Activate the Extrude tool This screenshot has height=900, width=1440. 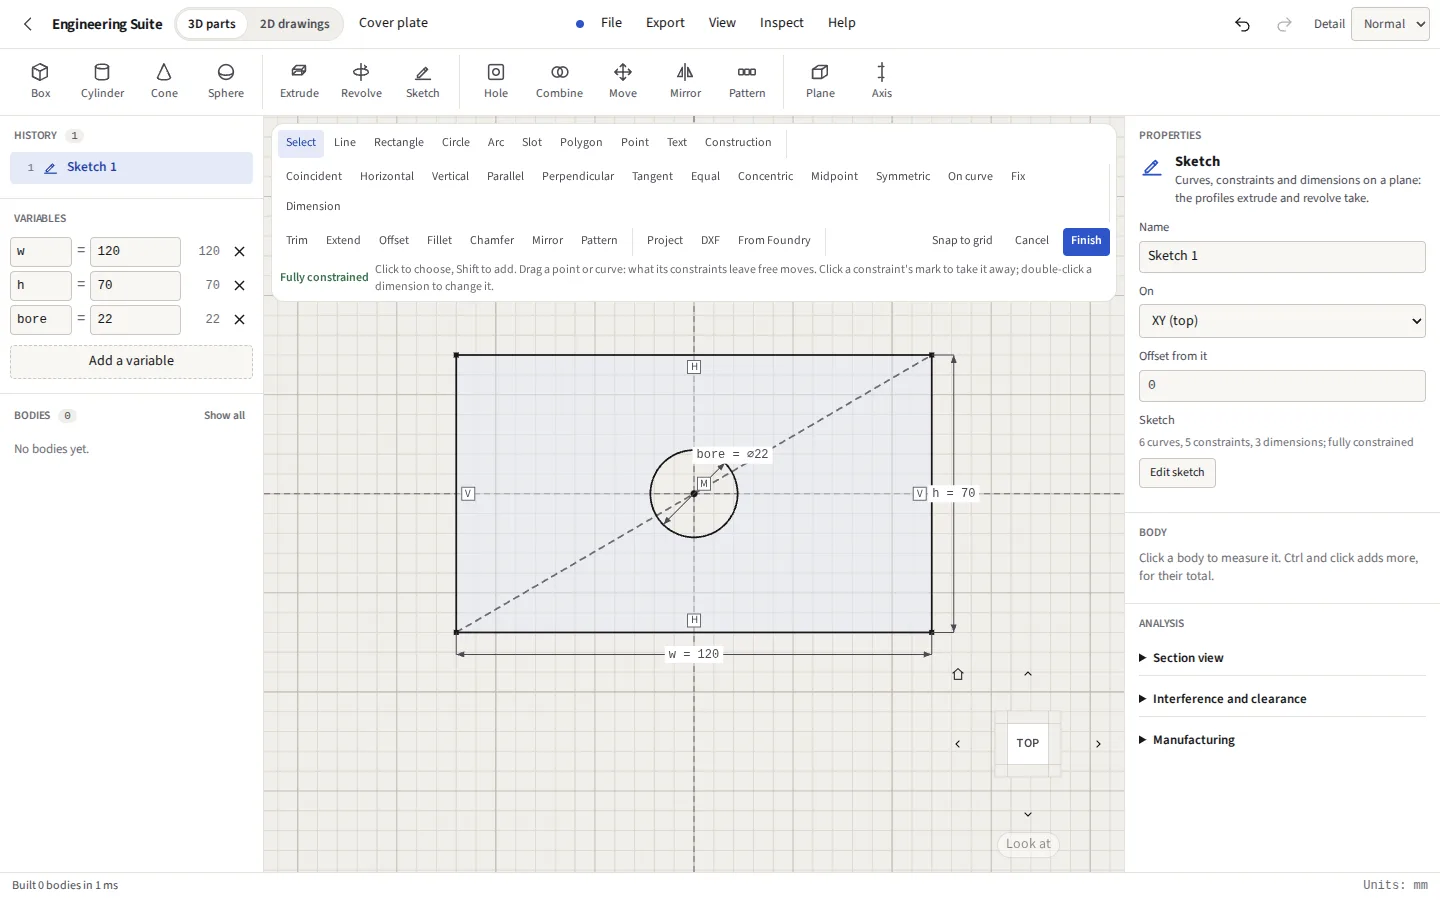pyautogui.click(x=299, y=81)
